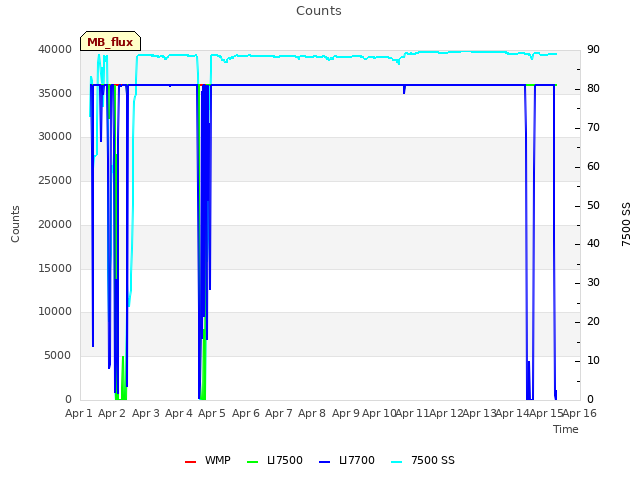Click the 'Apr 9' x-axis tick label
The image size is (640, 480).
pyautogui.click(x=346, y=413)
